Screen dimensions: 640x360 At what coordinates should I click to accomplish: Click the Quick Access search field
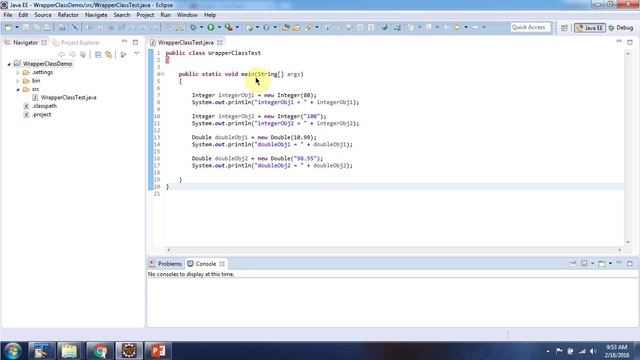point(530,27)
